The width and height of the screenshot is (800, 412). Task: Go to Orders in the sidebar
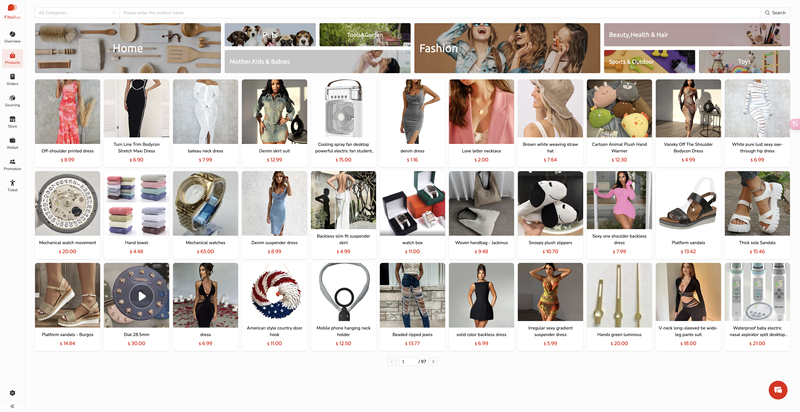(12, 80)
